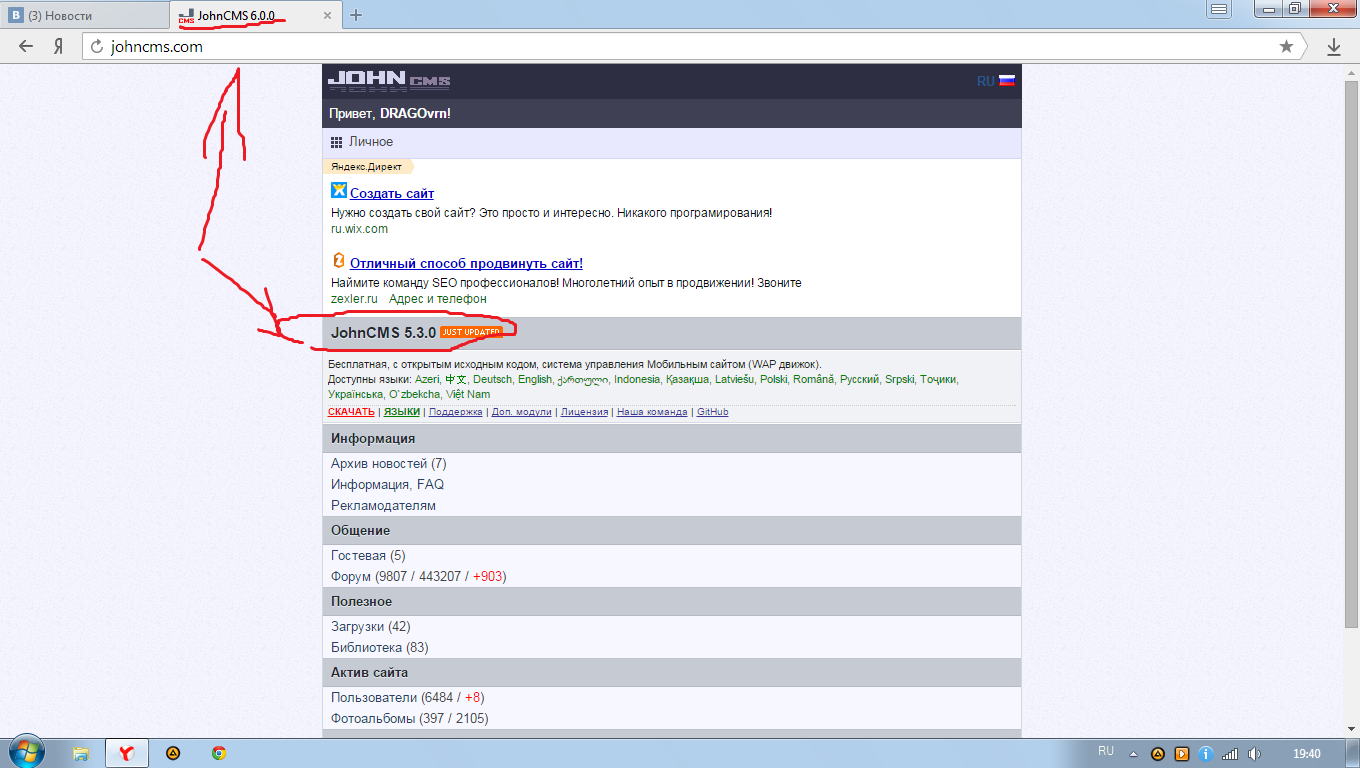Launch Google Chrome from the taskbar
Image resolution: width=1360 pixels, height=768 pixels.
[x=219, y=753]
